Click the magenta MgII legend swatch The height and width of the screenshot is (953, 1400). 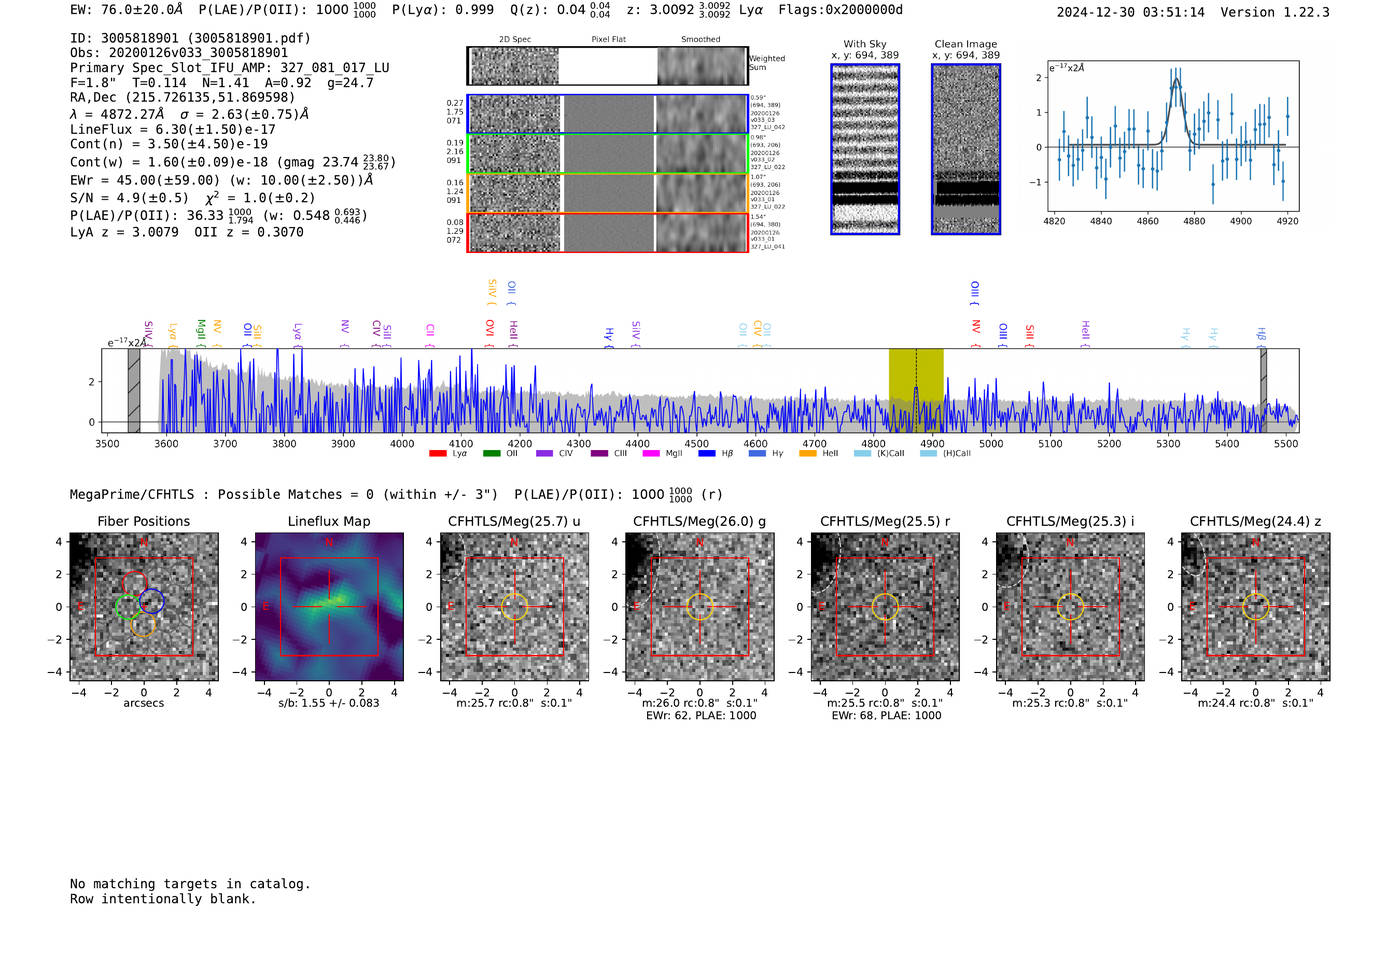tap(651, 454)
